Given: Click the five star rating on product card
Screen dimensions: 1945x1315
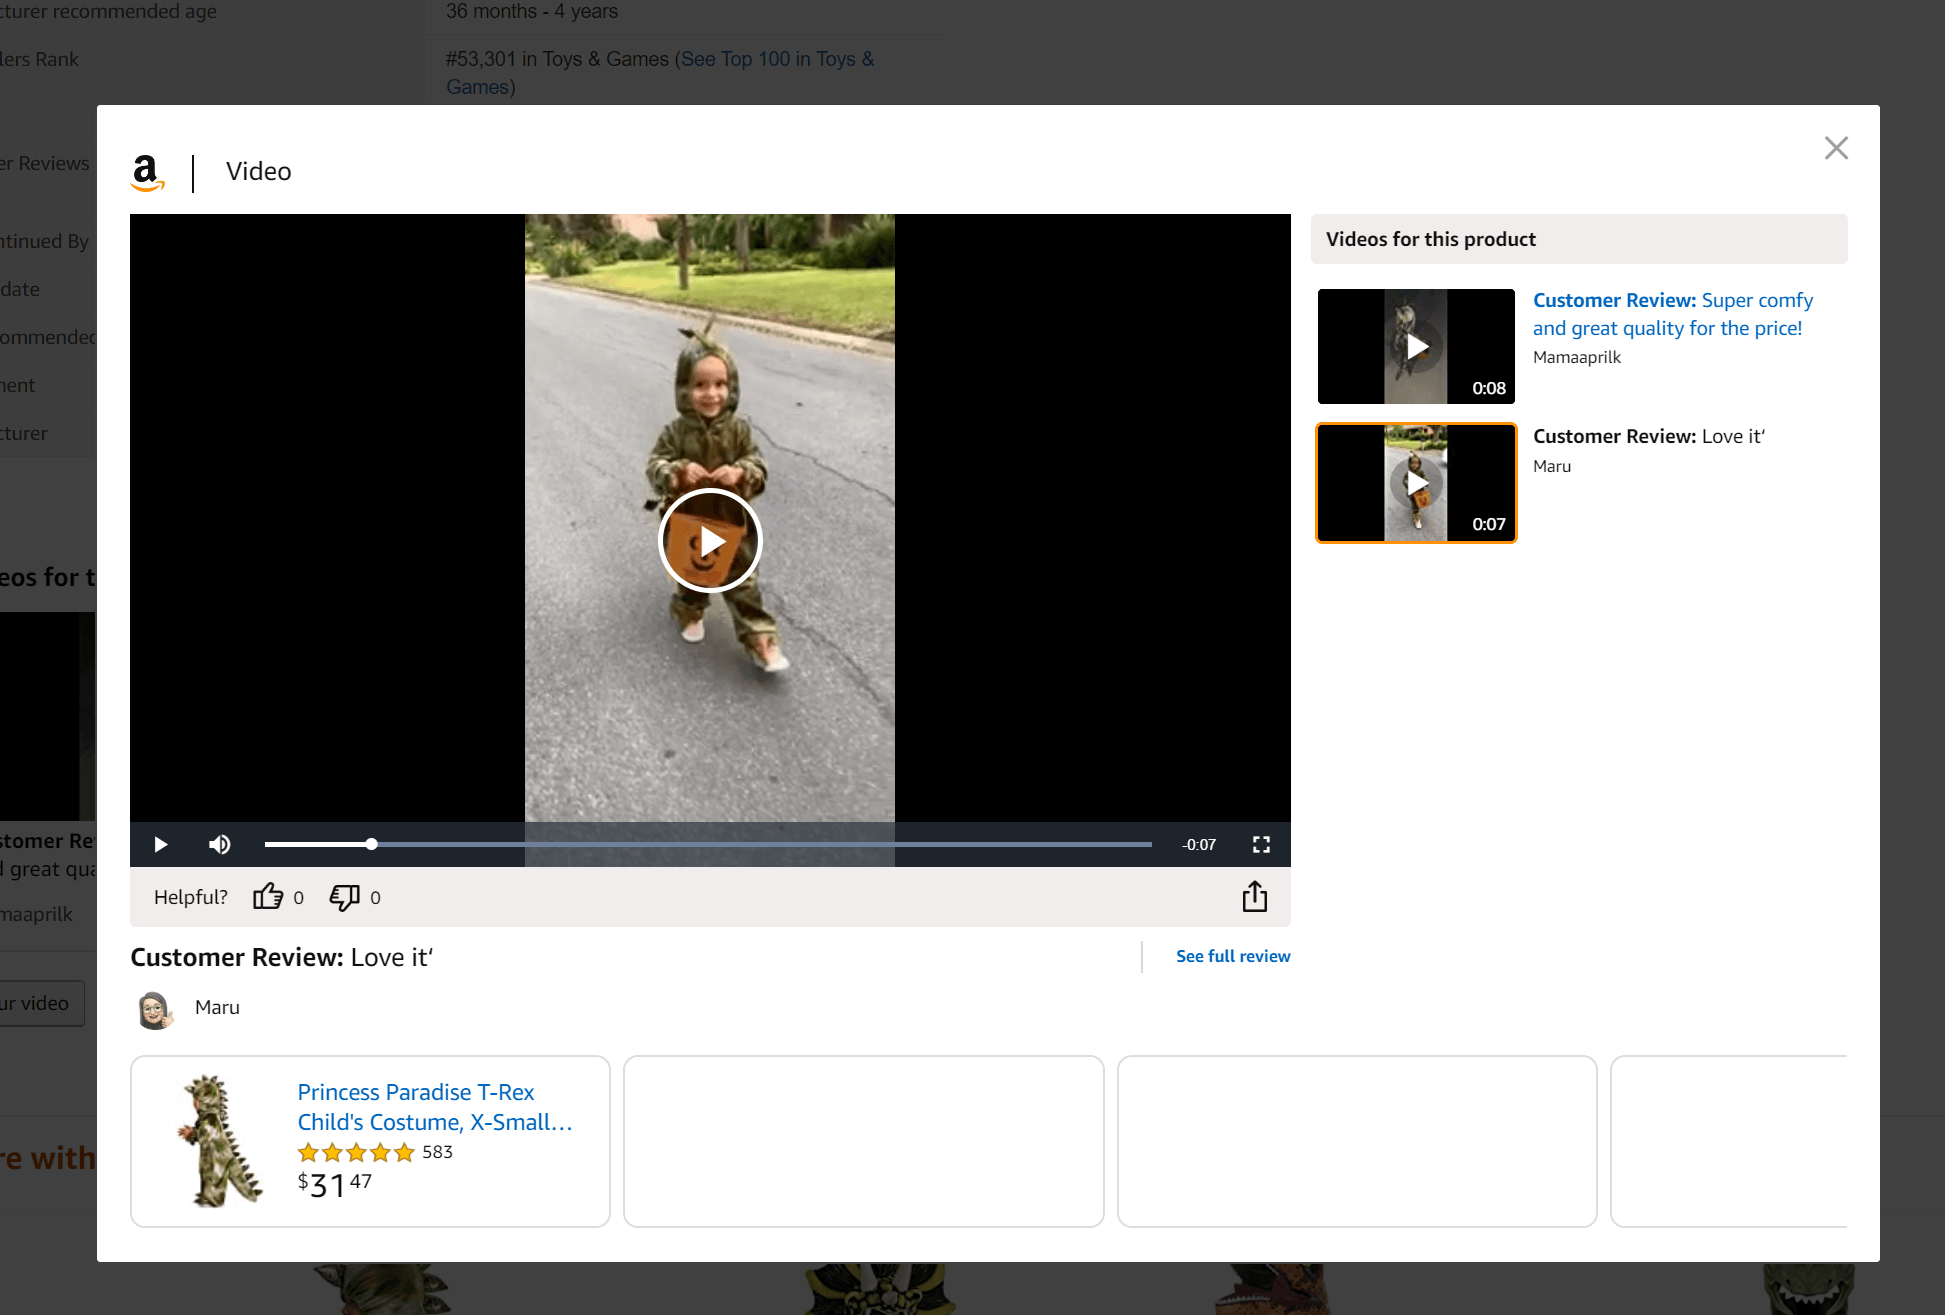Looking at the screenshot, I should [x=356, y=1152].
